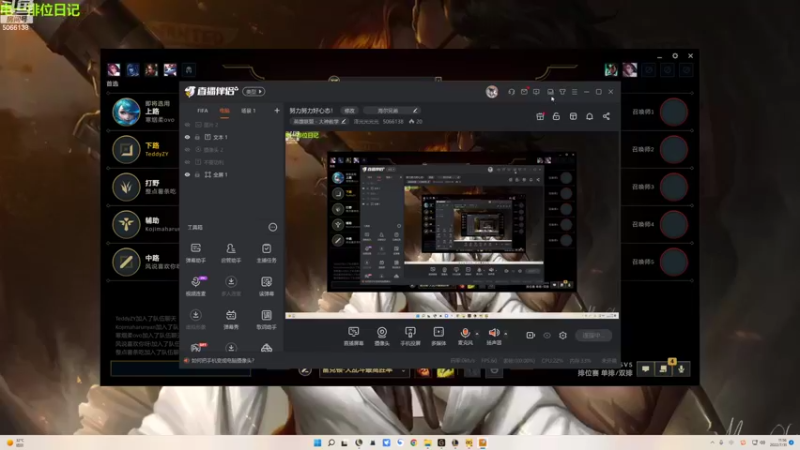Open stream settings gear beside live button
800x450 pixels.
tap(563, 335)
